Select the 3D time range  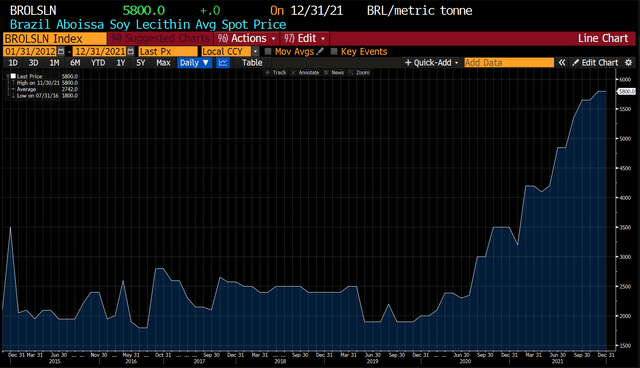pos(33,62)
